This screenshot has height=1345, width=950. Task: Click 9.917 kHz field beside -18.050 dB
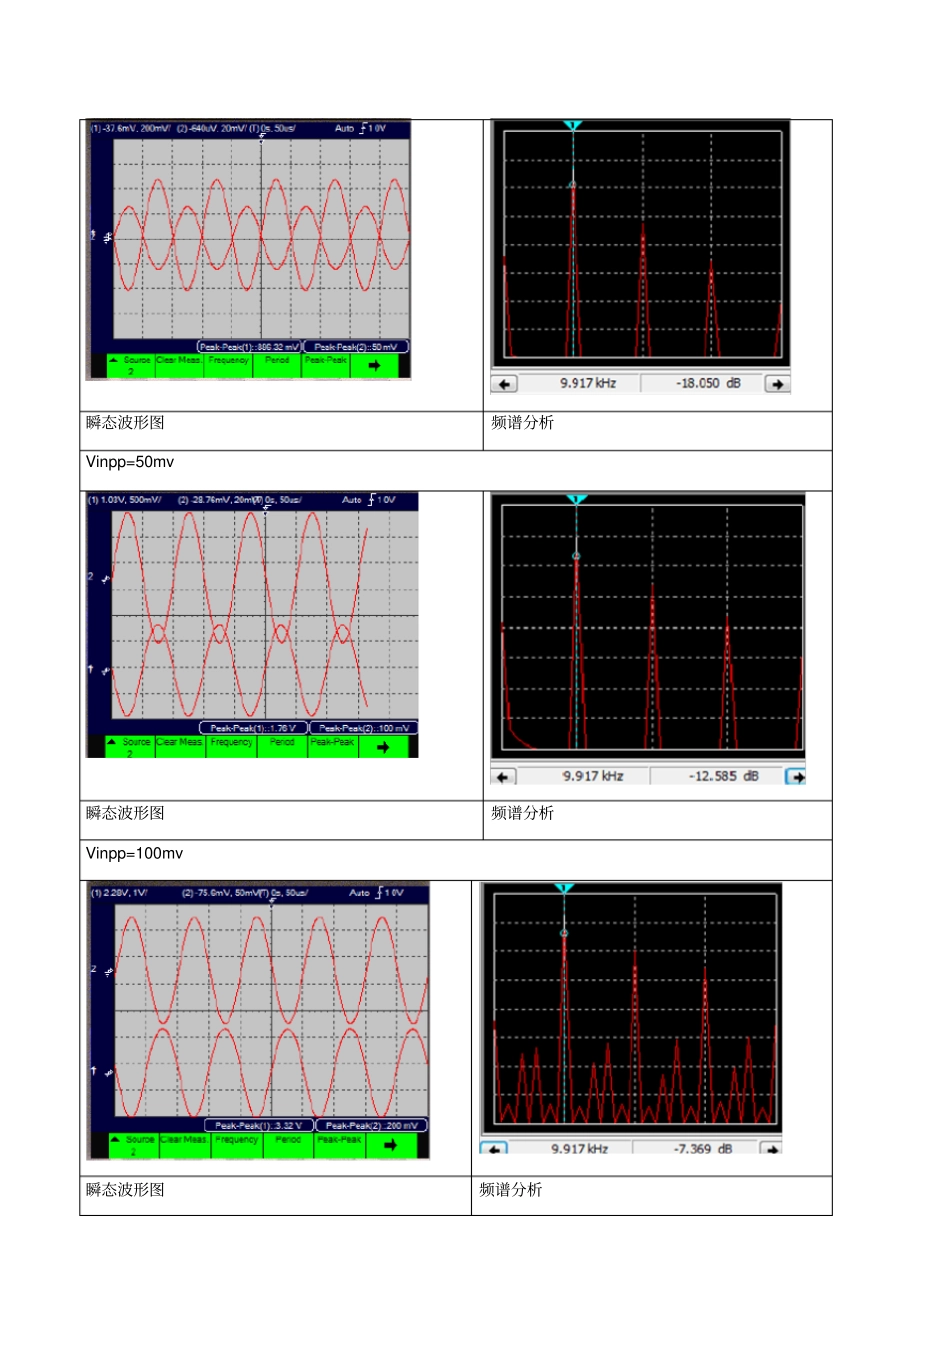point(580,384)
